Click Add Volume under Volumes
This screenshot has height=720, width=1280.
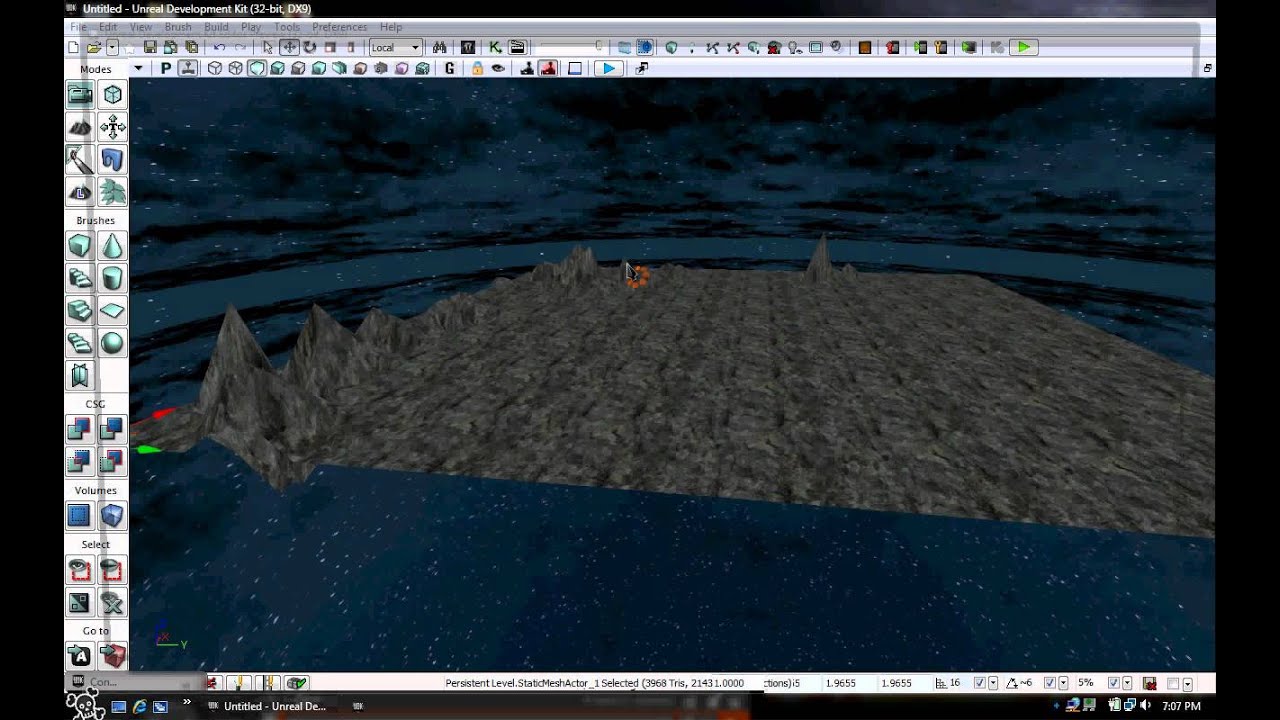(112, 516)
